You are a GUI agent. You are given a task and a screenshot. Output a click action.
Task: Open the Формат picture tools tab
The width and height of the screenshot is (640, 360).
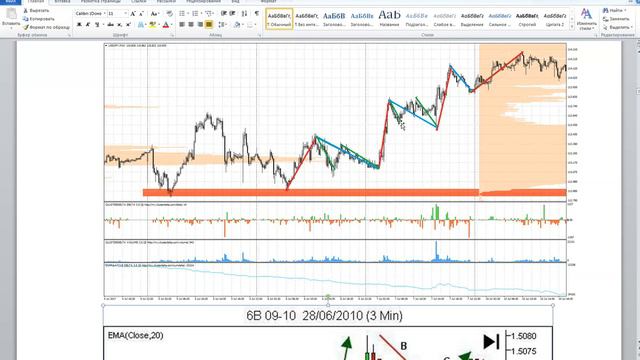(268, 2)
